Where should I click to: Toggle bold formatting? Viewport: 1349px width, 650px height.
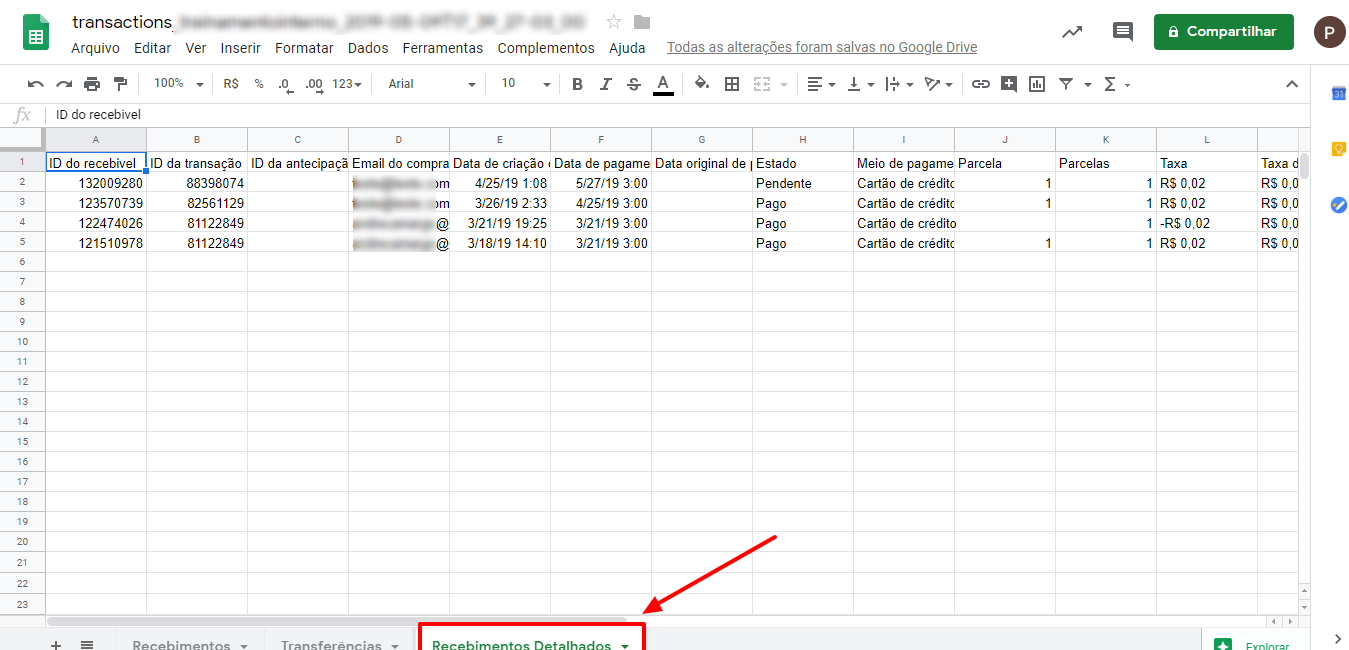coord(577,84)
